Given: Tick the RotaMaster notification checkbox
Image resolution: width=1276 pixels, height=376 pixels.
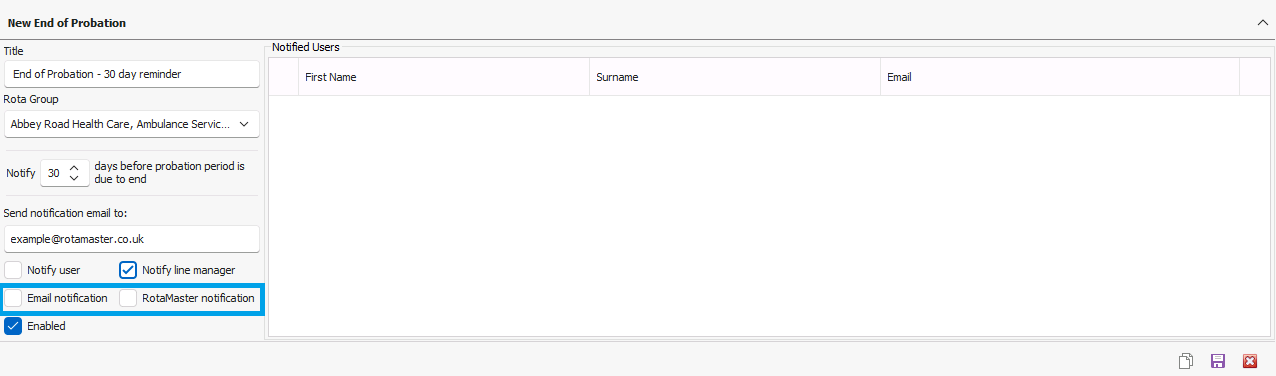Looking at the screenshot, I should coord(128,298).
